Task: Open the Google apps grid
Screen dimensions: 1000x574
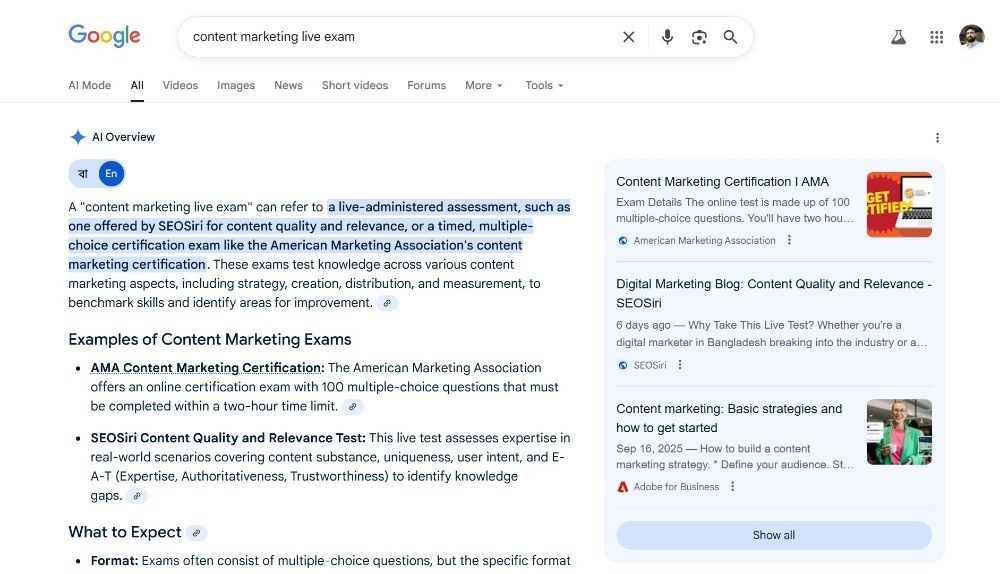Action: 936,37
